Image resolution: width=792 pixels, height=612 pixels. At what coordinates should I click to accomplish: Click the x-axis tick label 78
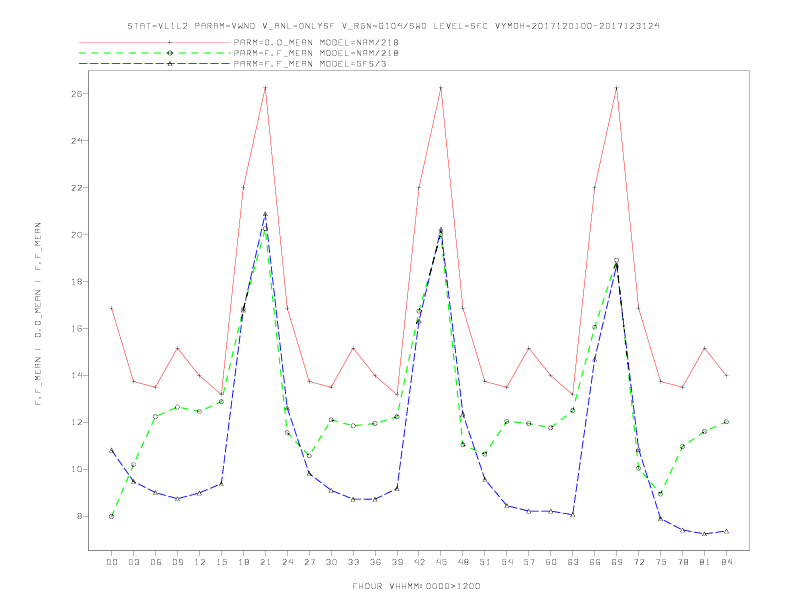683,562
